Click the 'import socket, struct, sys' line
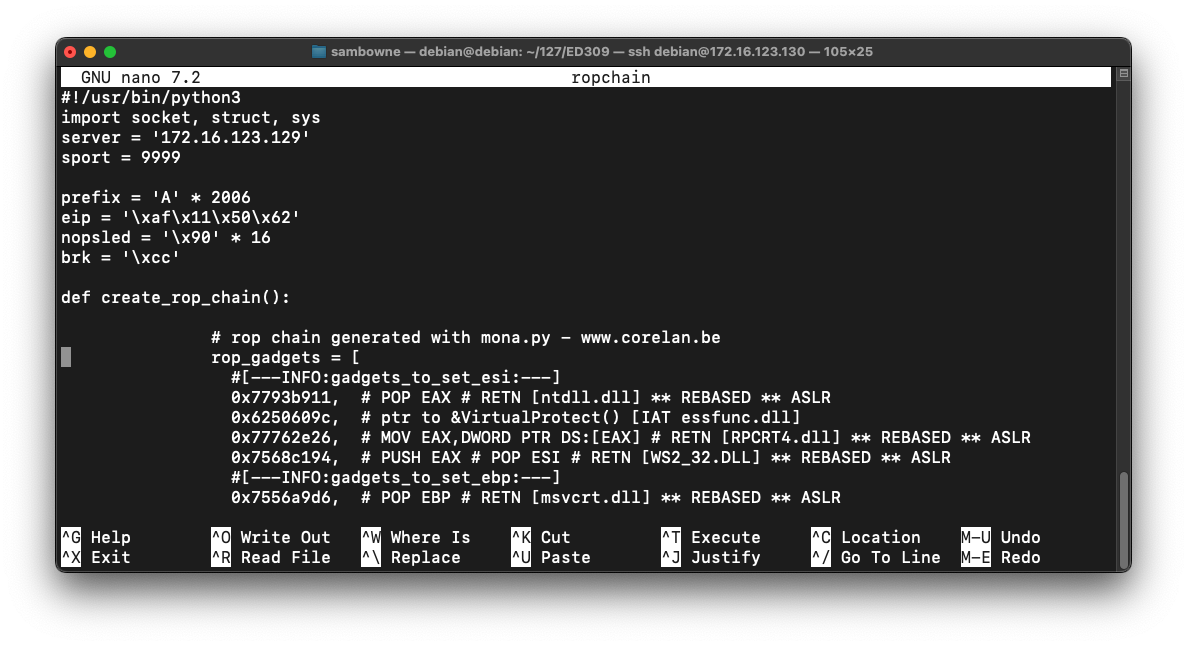The width and height of the screenshot is (1187, 646). click(x=191, y=117)
